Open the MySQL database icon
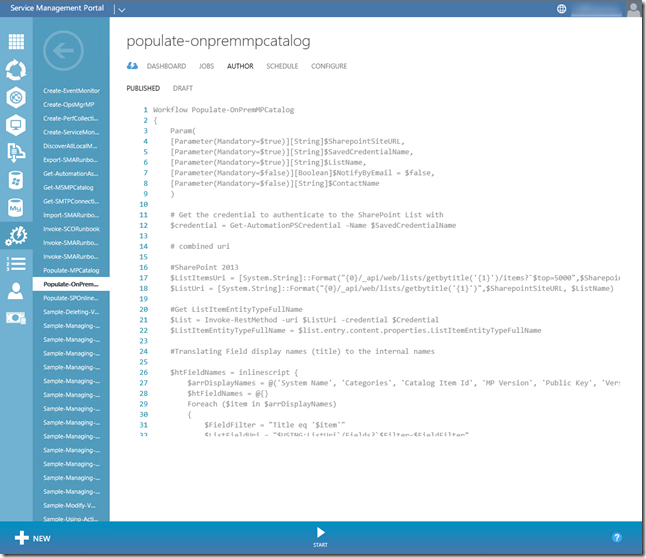 pyautogui.click(x=16, y=208)
